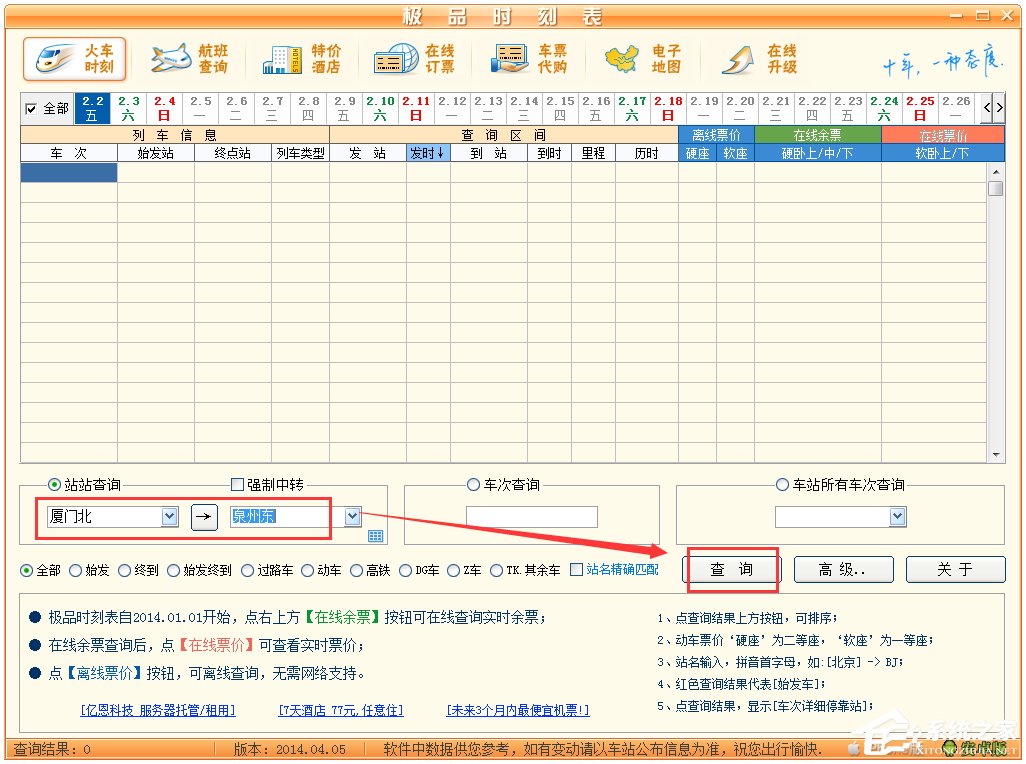Screen dimensions: 1026x764
Task: Select the 车次查询 train number radio button
Action: click(473, 485)
